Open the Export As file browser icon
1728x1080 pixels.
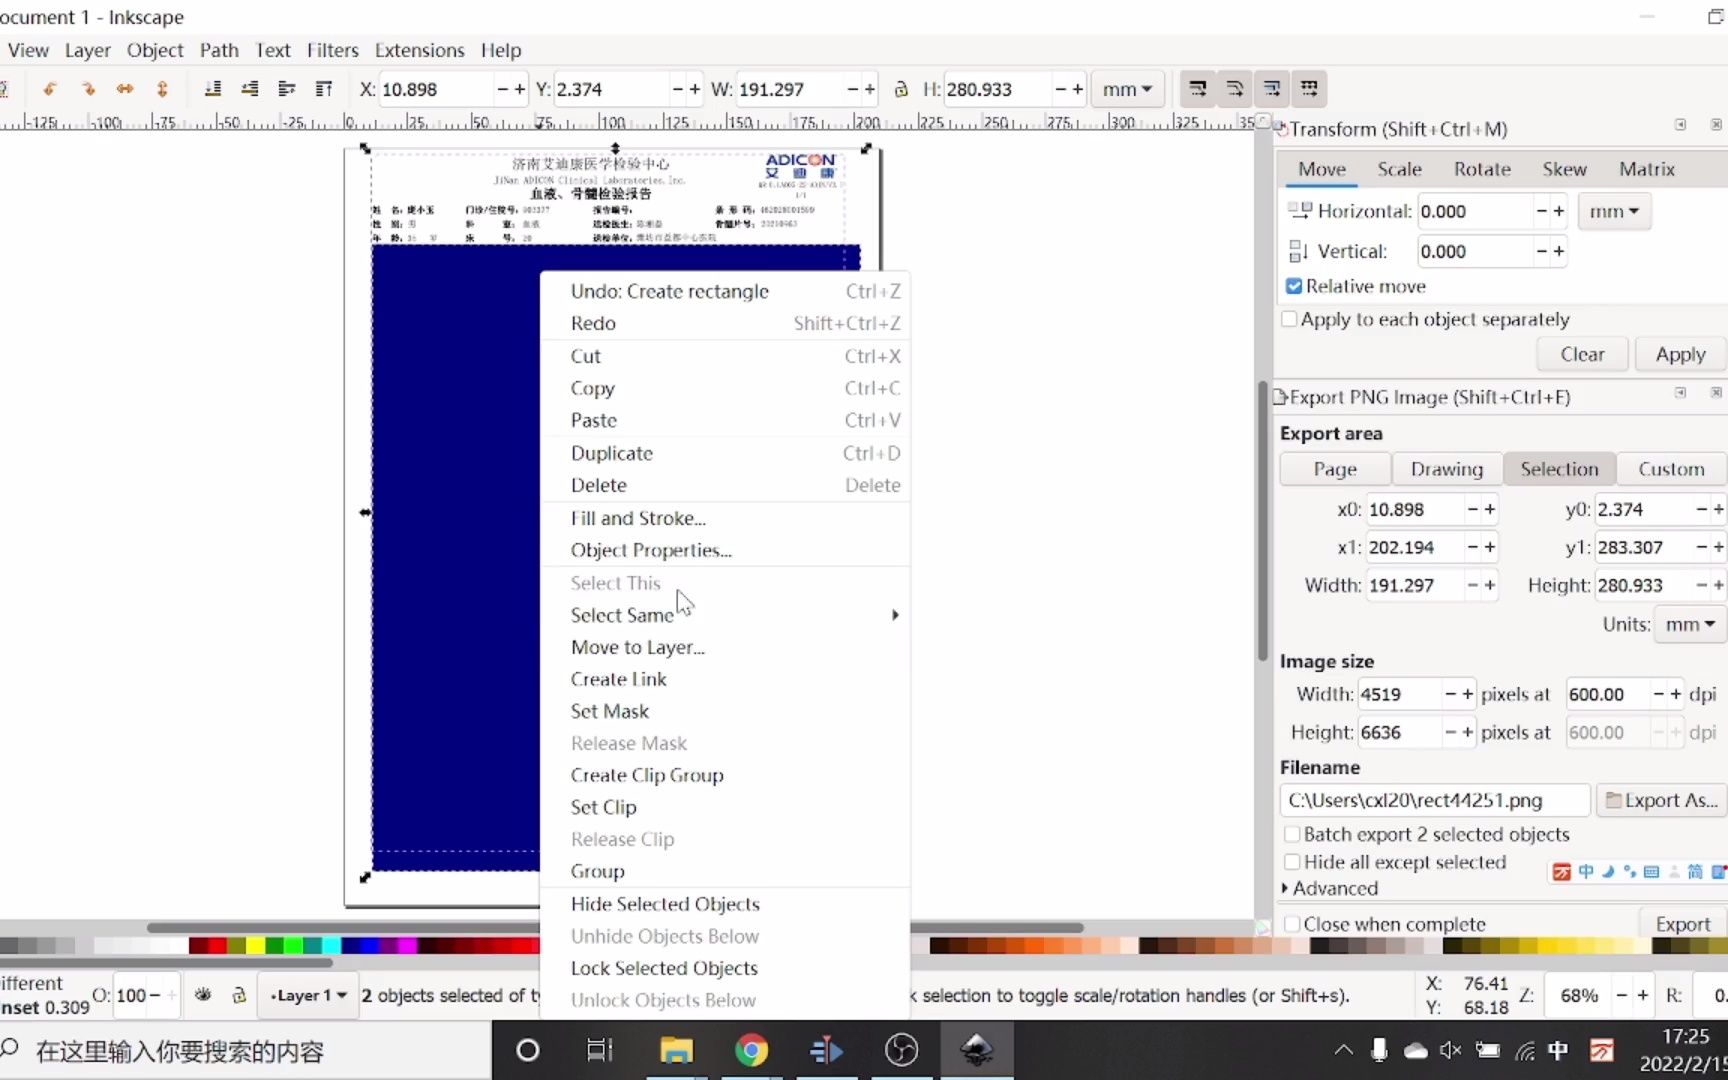coord(1613,800)
